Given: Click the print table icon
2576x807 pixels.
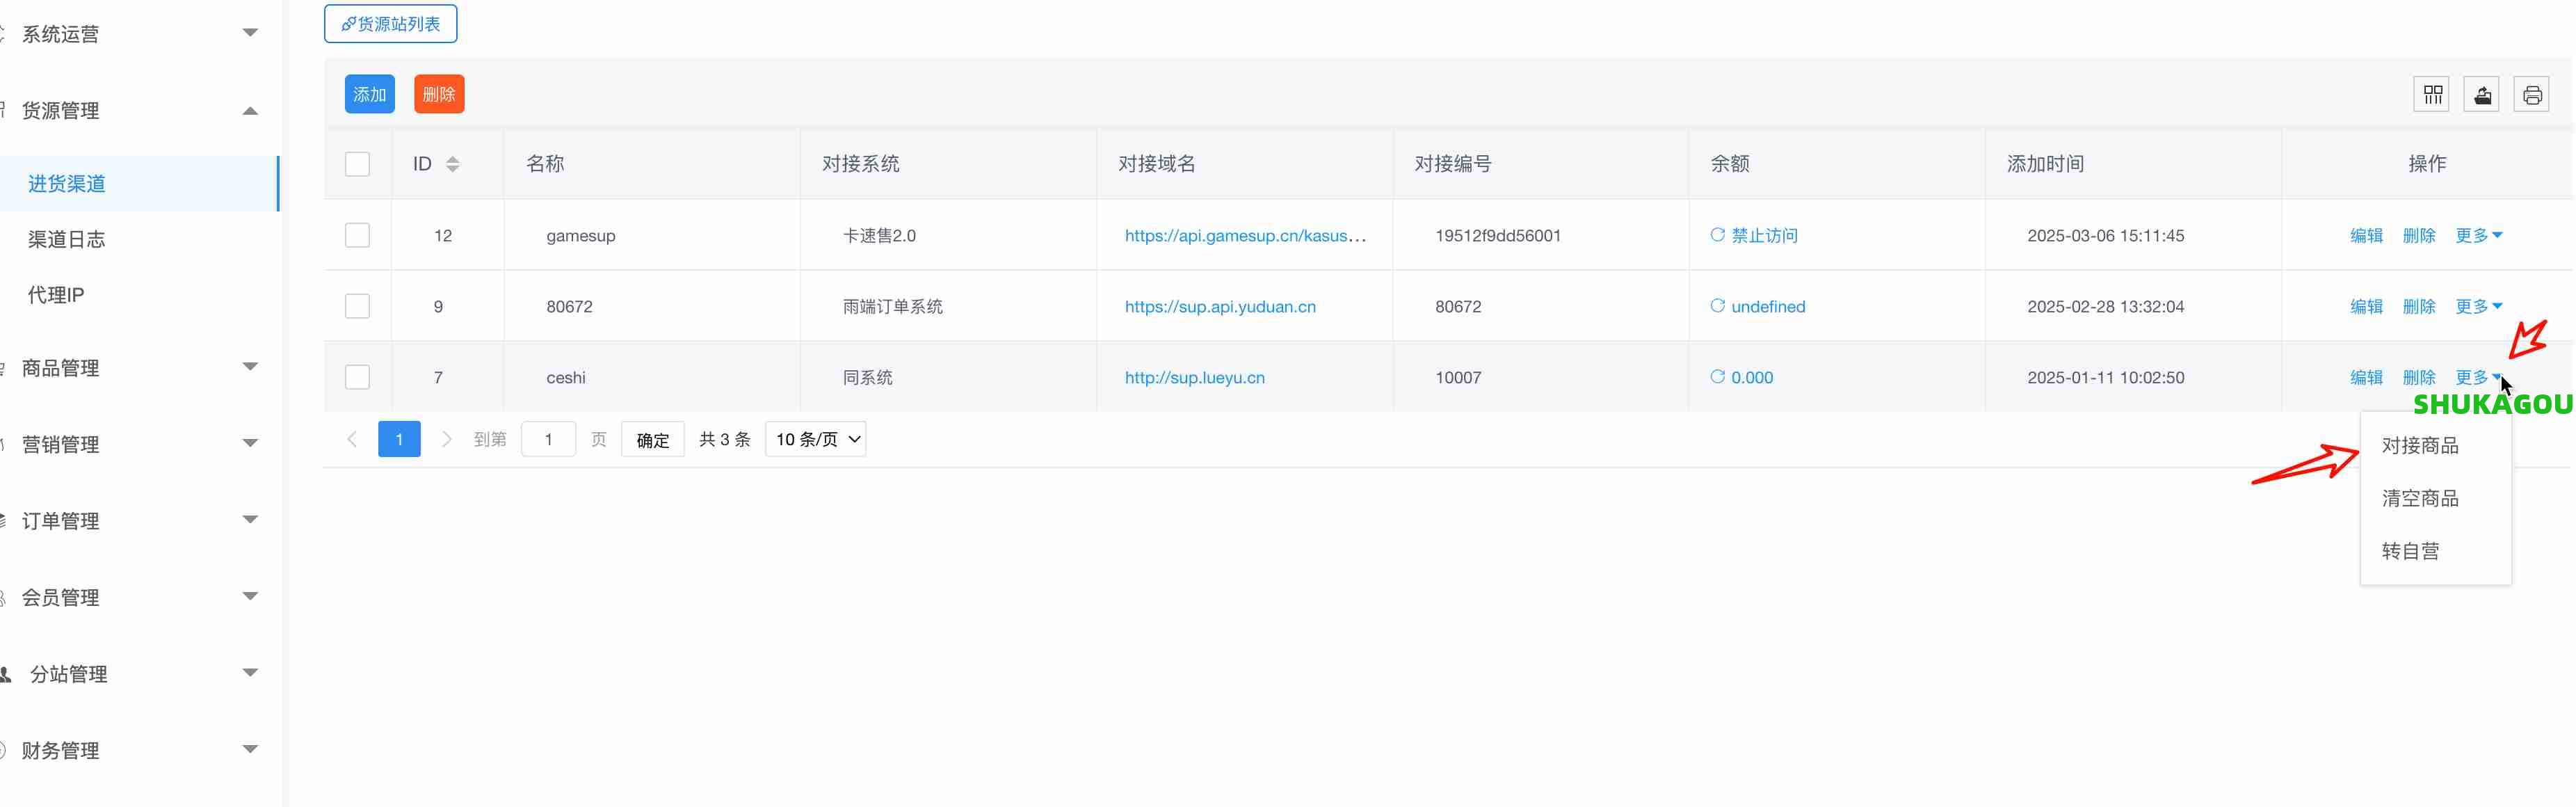Looking at the screenshot, I should tap(2532, 95).
